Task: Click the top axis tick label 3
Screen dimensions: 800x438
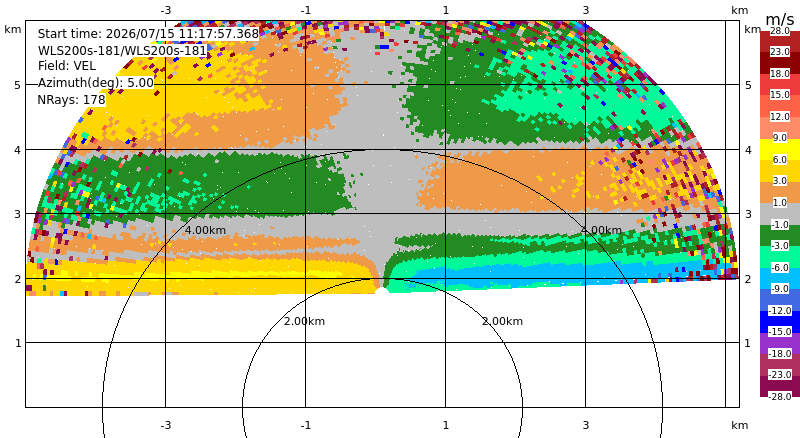Action: pyautogui.click(x=586, y=10)
